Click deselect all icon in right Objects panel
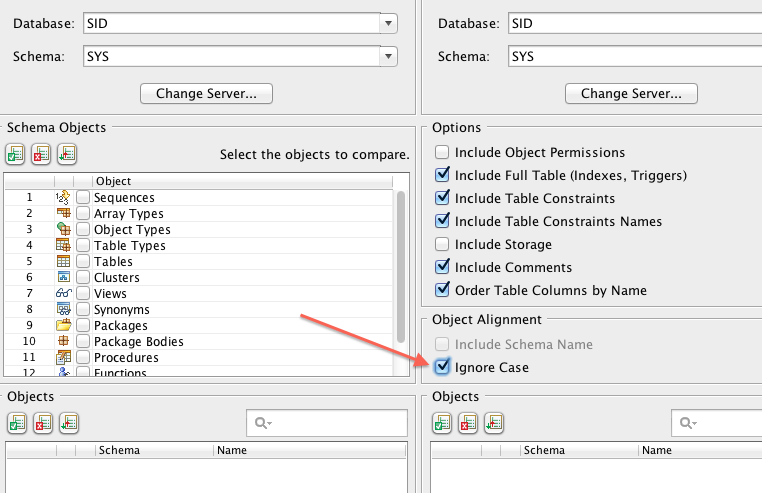Image resolution: width=762 pixels, height=493 pixels. [x=468, y=423]
